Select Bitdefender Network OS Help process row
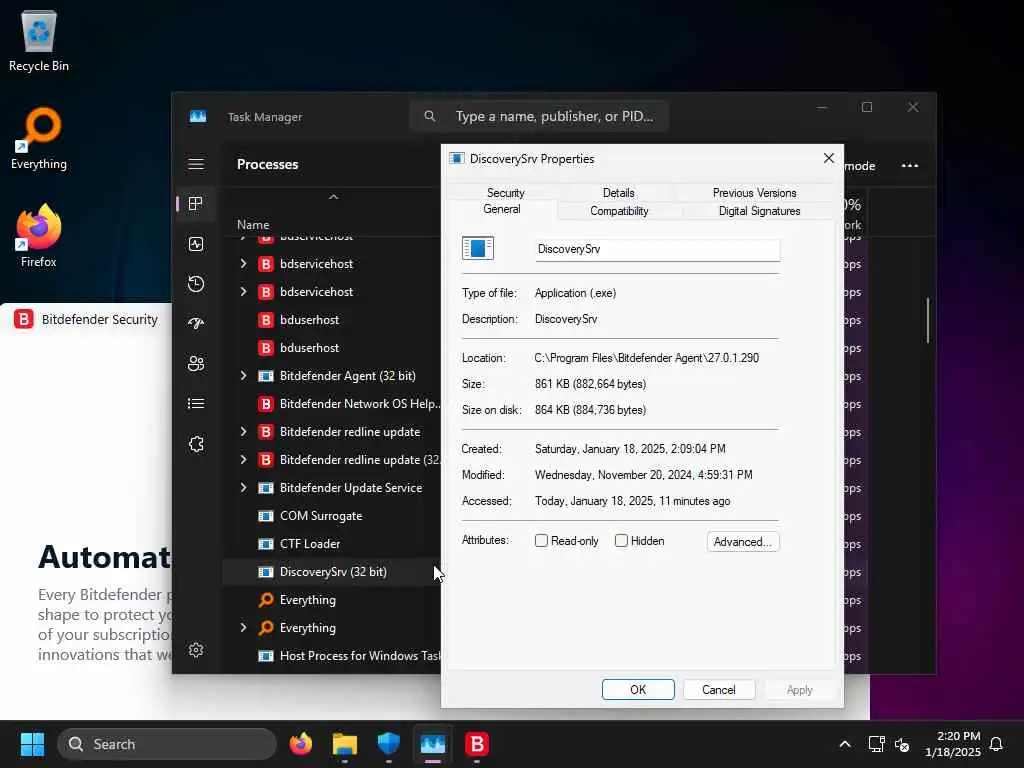The width and height of the screenshot is (1024, 768). (331, 404)
